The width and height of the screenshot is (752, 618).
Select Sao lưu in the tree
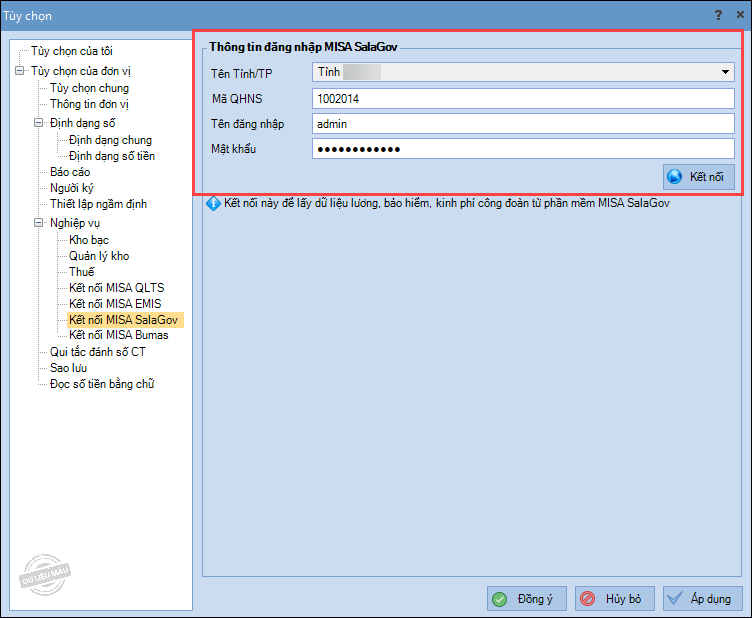(x=68, y=368)
